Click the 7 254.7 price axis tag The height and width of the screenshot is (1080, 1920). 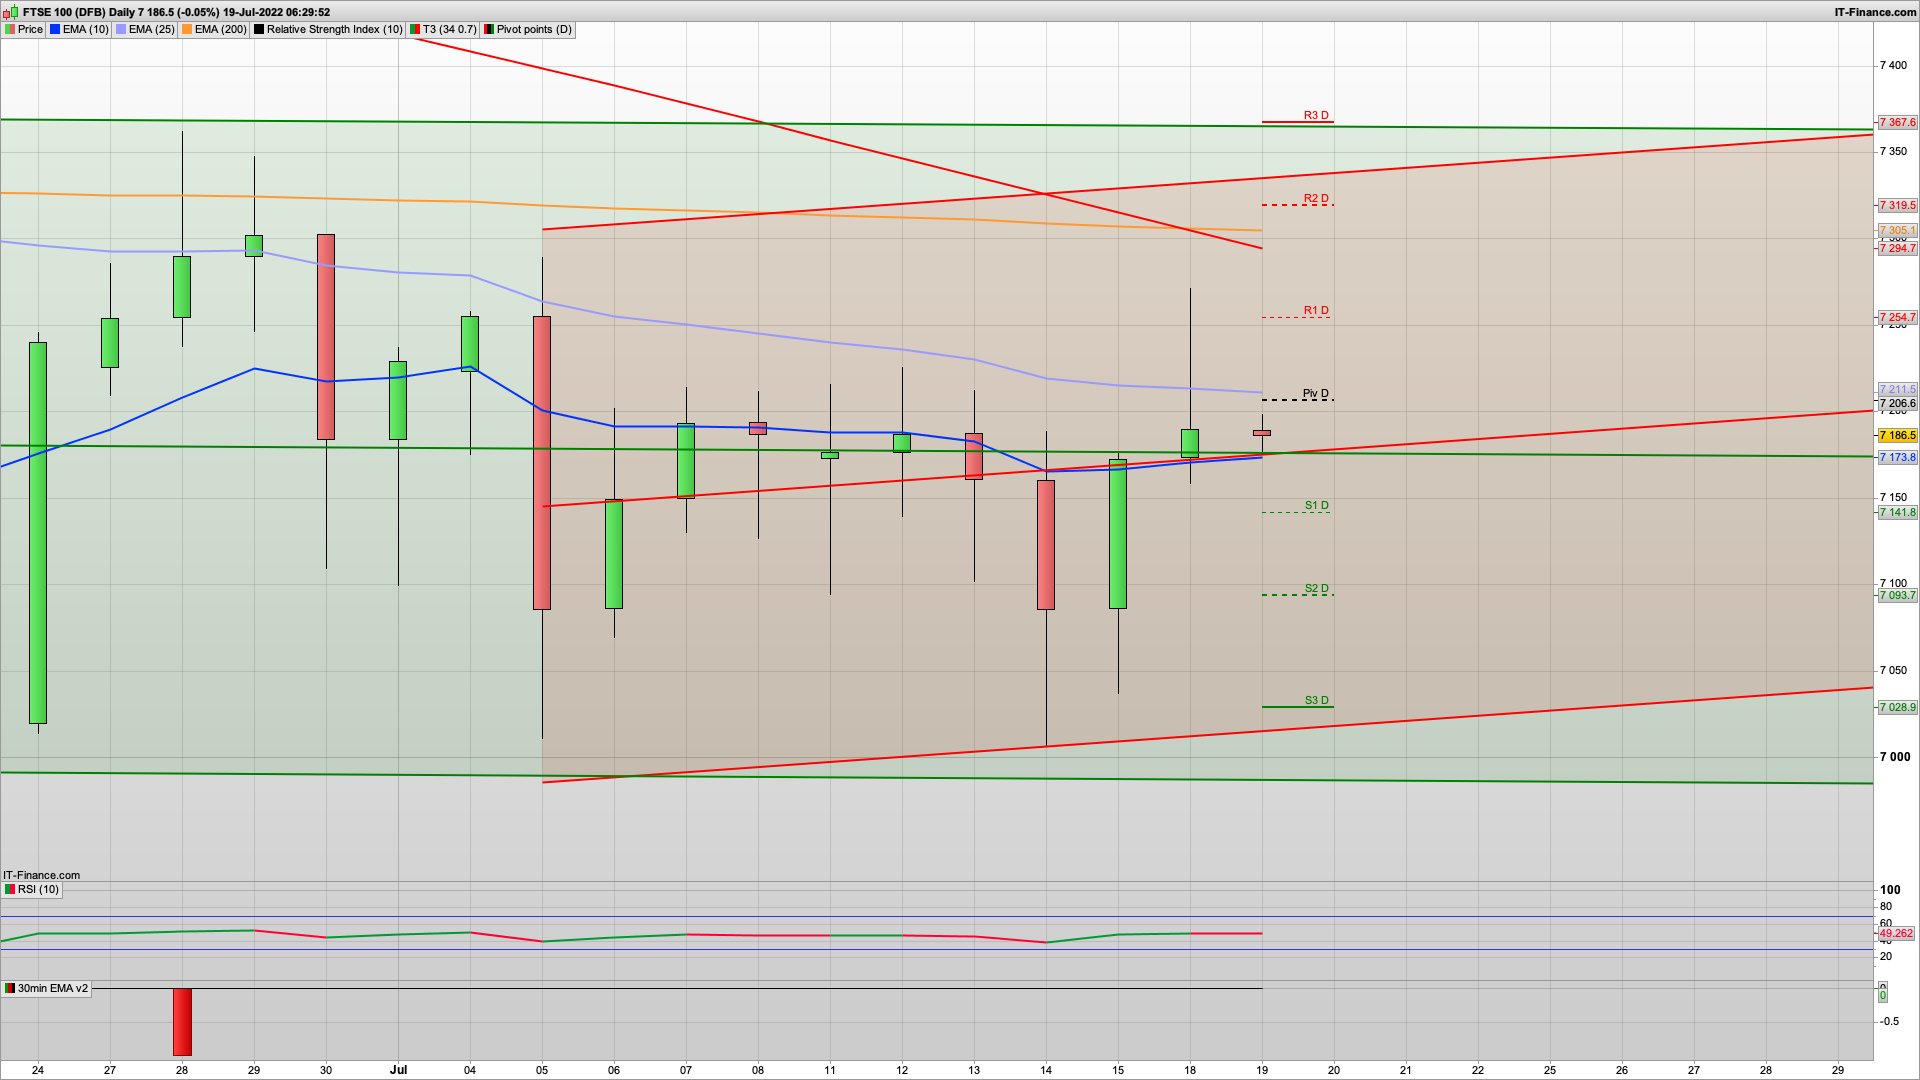[1897, 317]
